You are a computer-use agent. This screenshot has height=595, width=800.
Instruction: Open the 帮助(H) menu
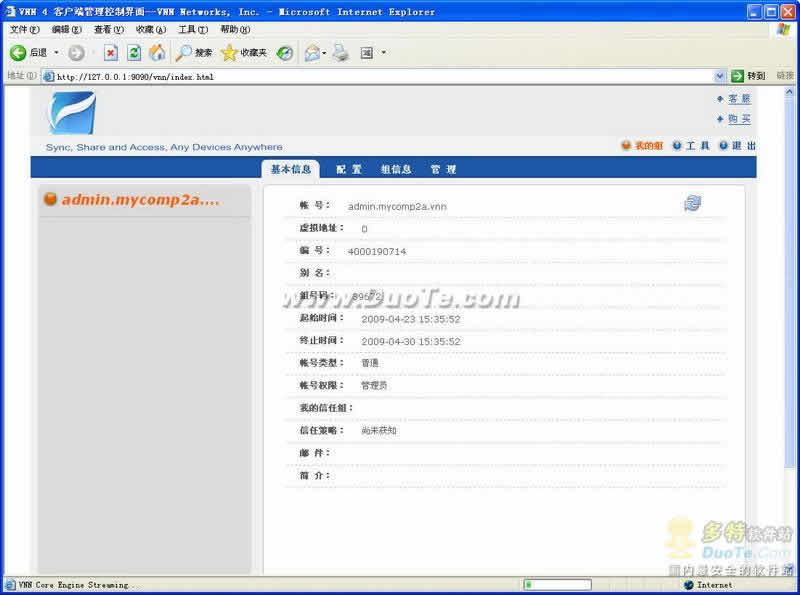coord(235,30)
